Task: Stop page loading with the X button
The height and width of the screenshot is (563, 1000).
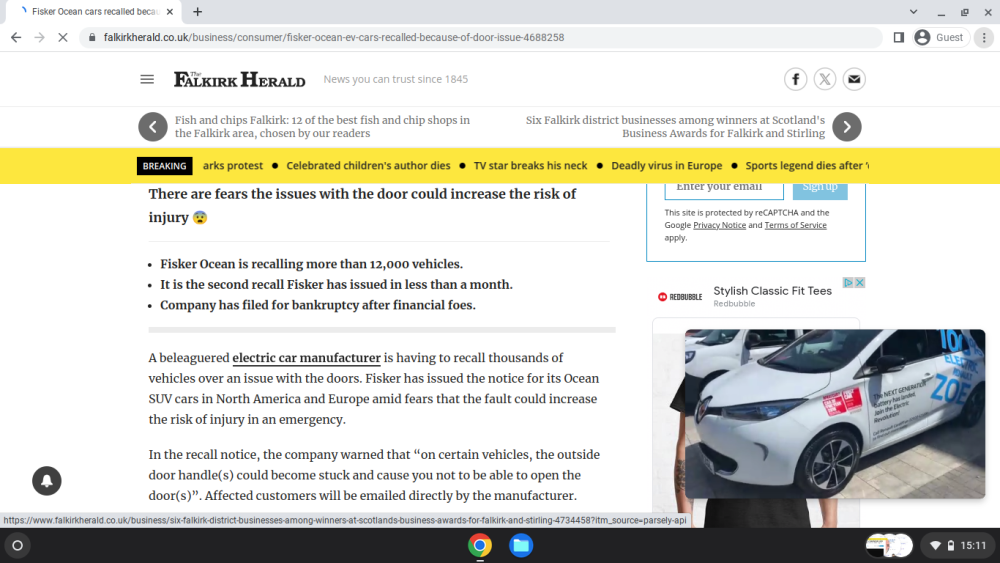Action: tap(62, 38)
